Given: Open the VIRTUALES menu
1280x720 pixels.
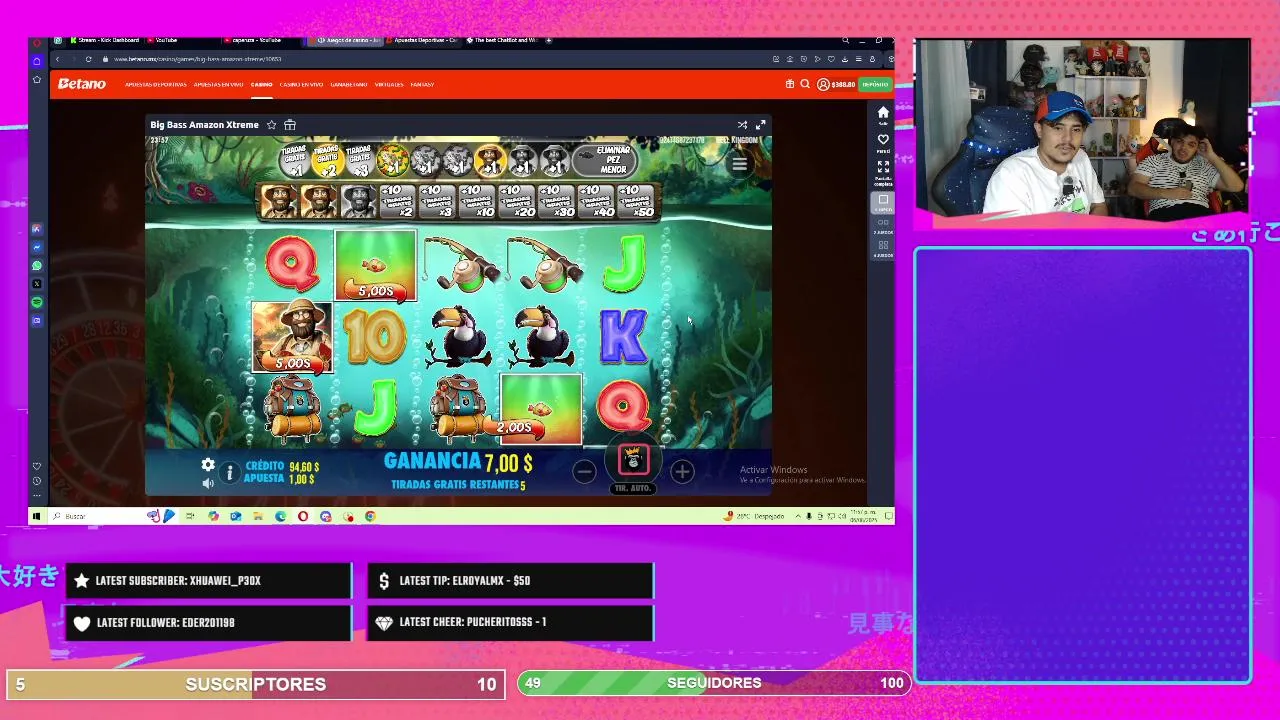Looking at the screenshot, I should [x=389, y=85].
